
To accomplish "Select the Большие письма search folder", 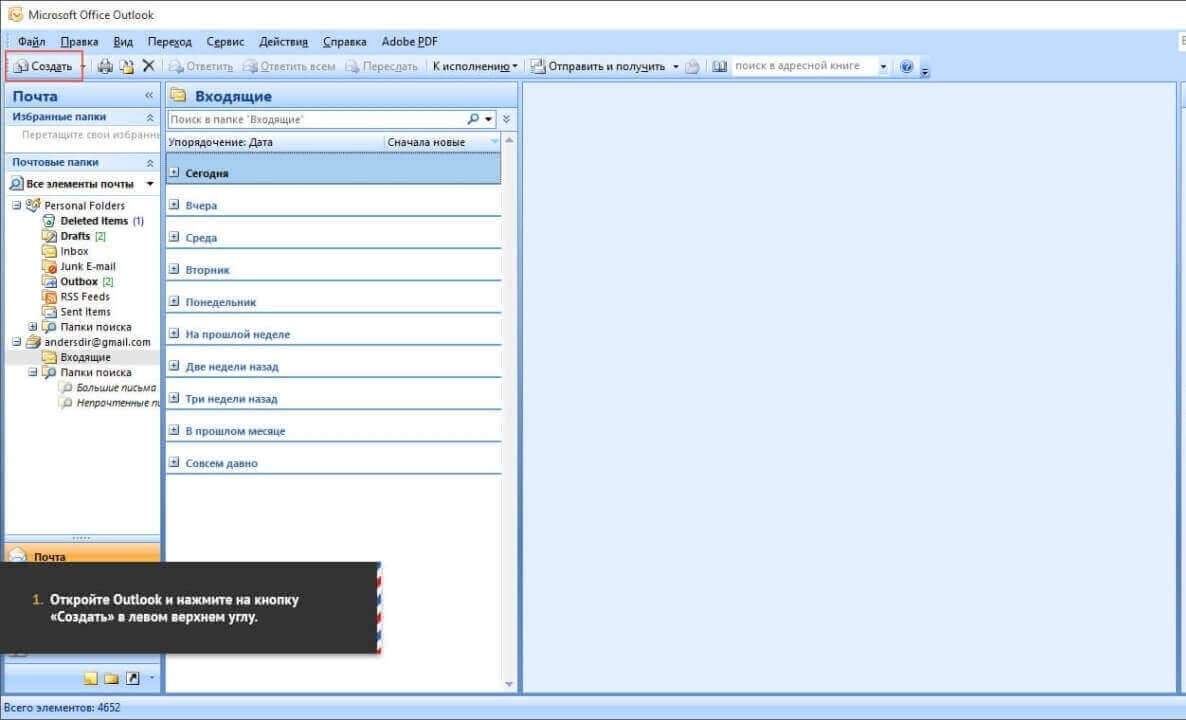I will [116, 387].
